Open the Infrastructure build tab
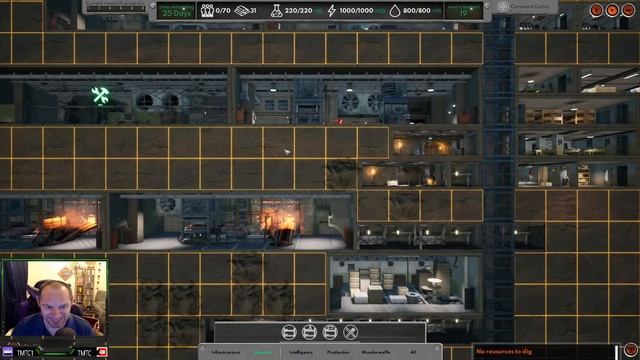This screenshot has width=640, height=360. click(x=225, y=352)
